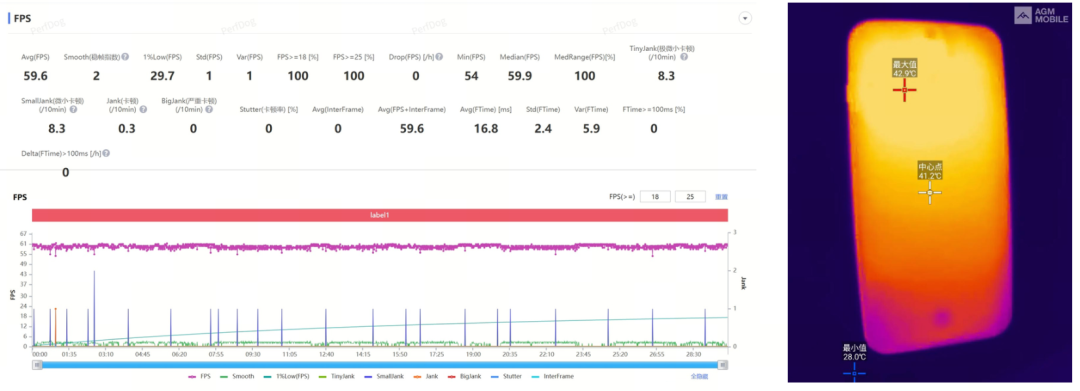This screenshot has width=1080, height=391.
Task: Click help icon after Delta(FTime)>100ms [/h]
Action: pos(106,154)
